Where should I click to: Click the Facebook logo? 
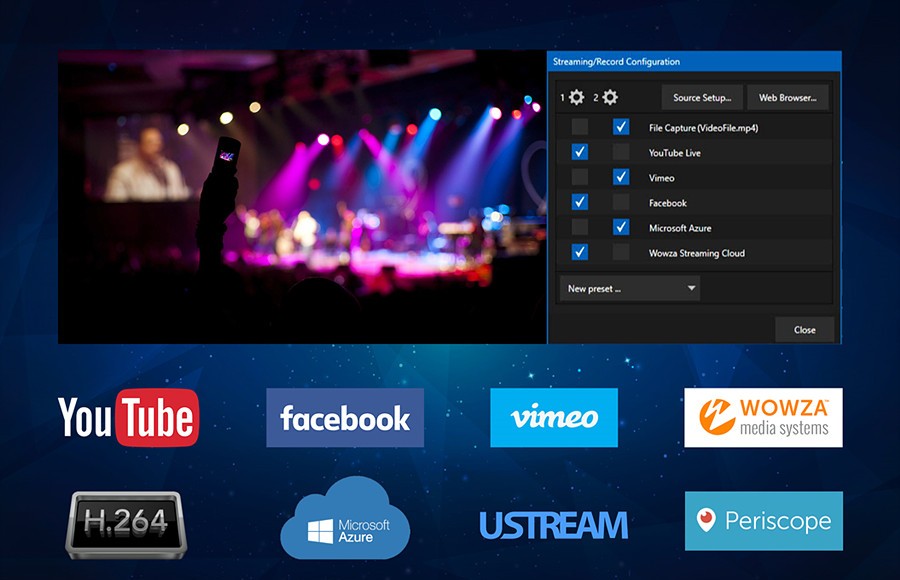345,417
